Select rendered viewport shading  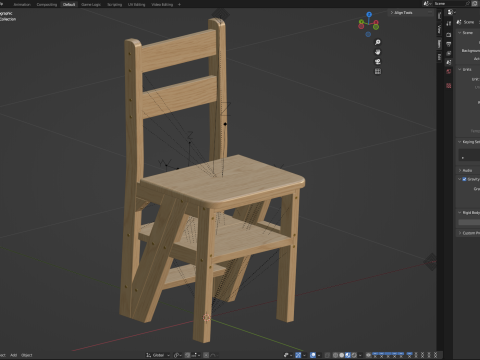(354, 355)
